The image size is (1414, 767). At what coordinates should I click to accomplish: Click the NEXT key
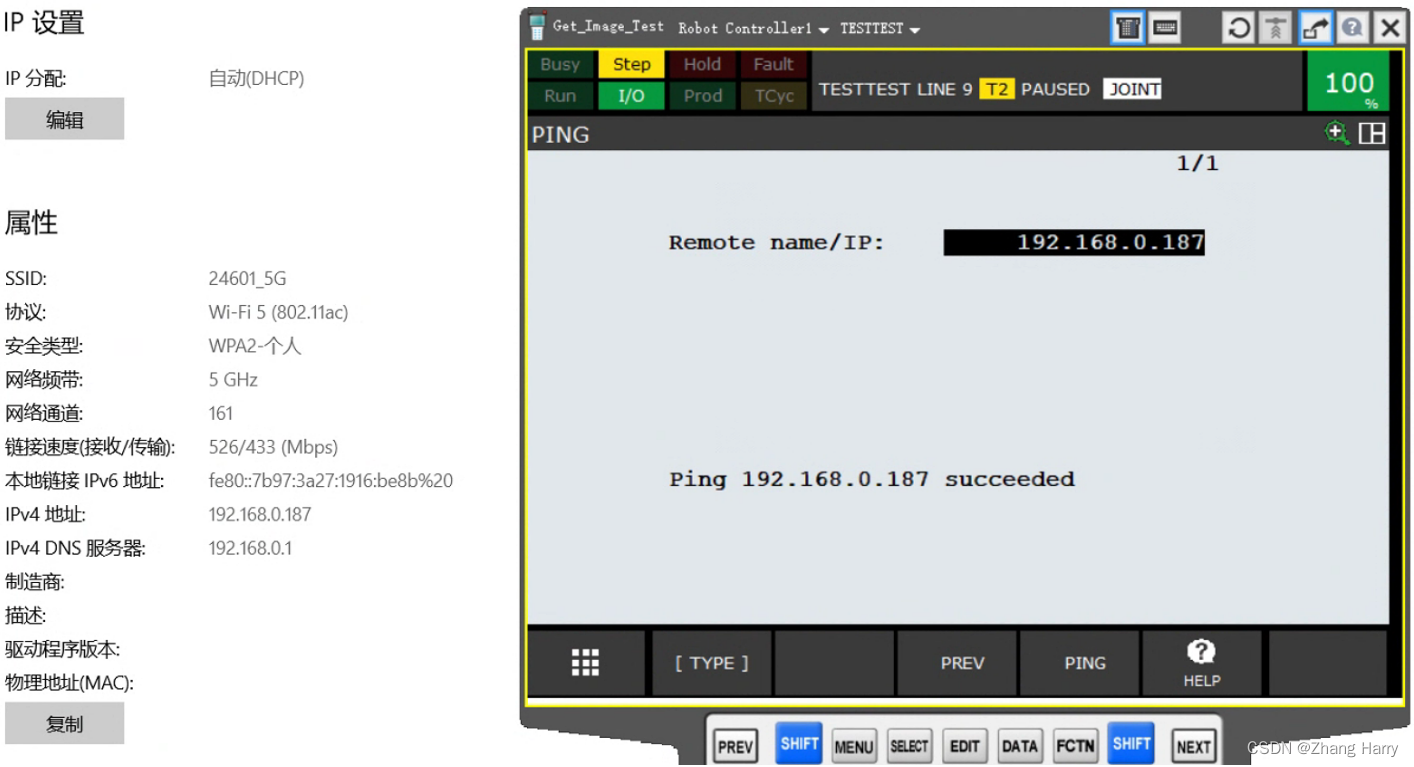pos(1194,746)
